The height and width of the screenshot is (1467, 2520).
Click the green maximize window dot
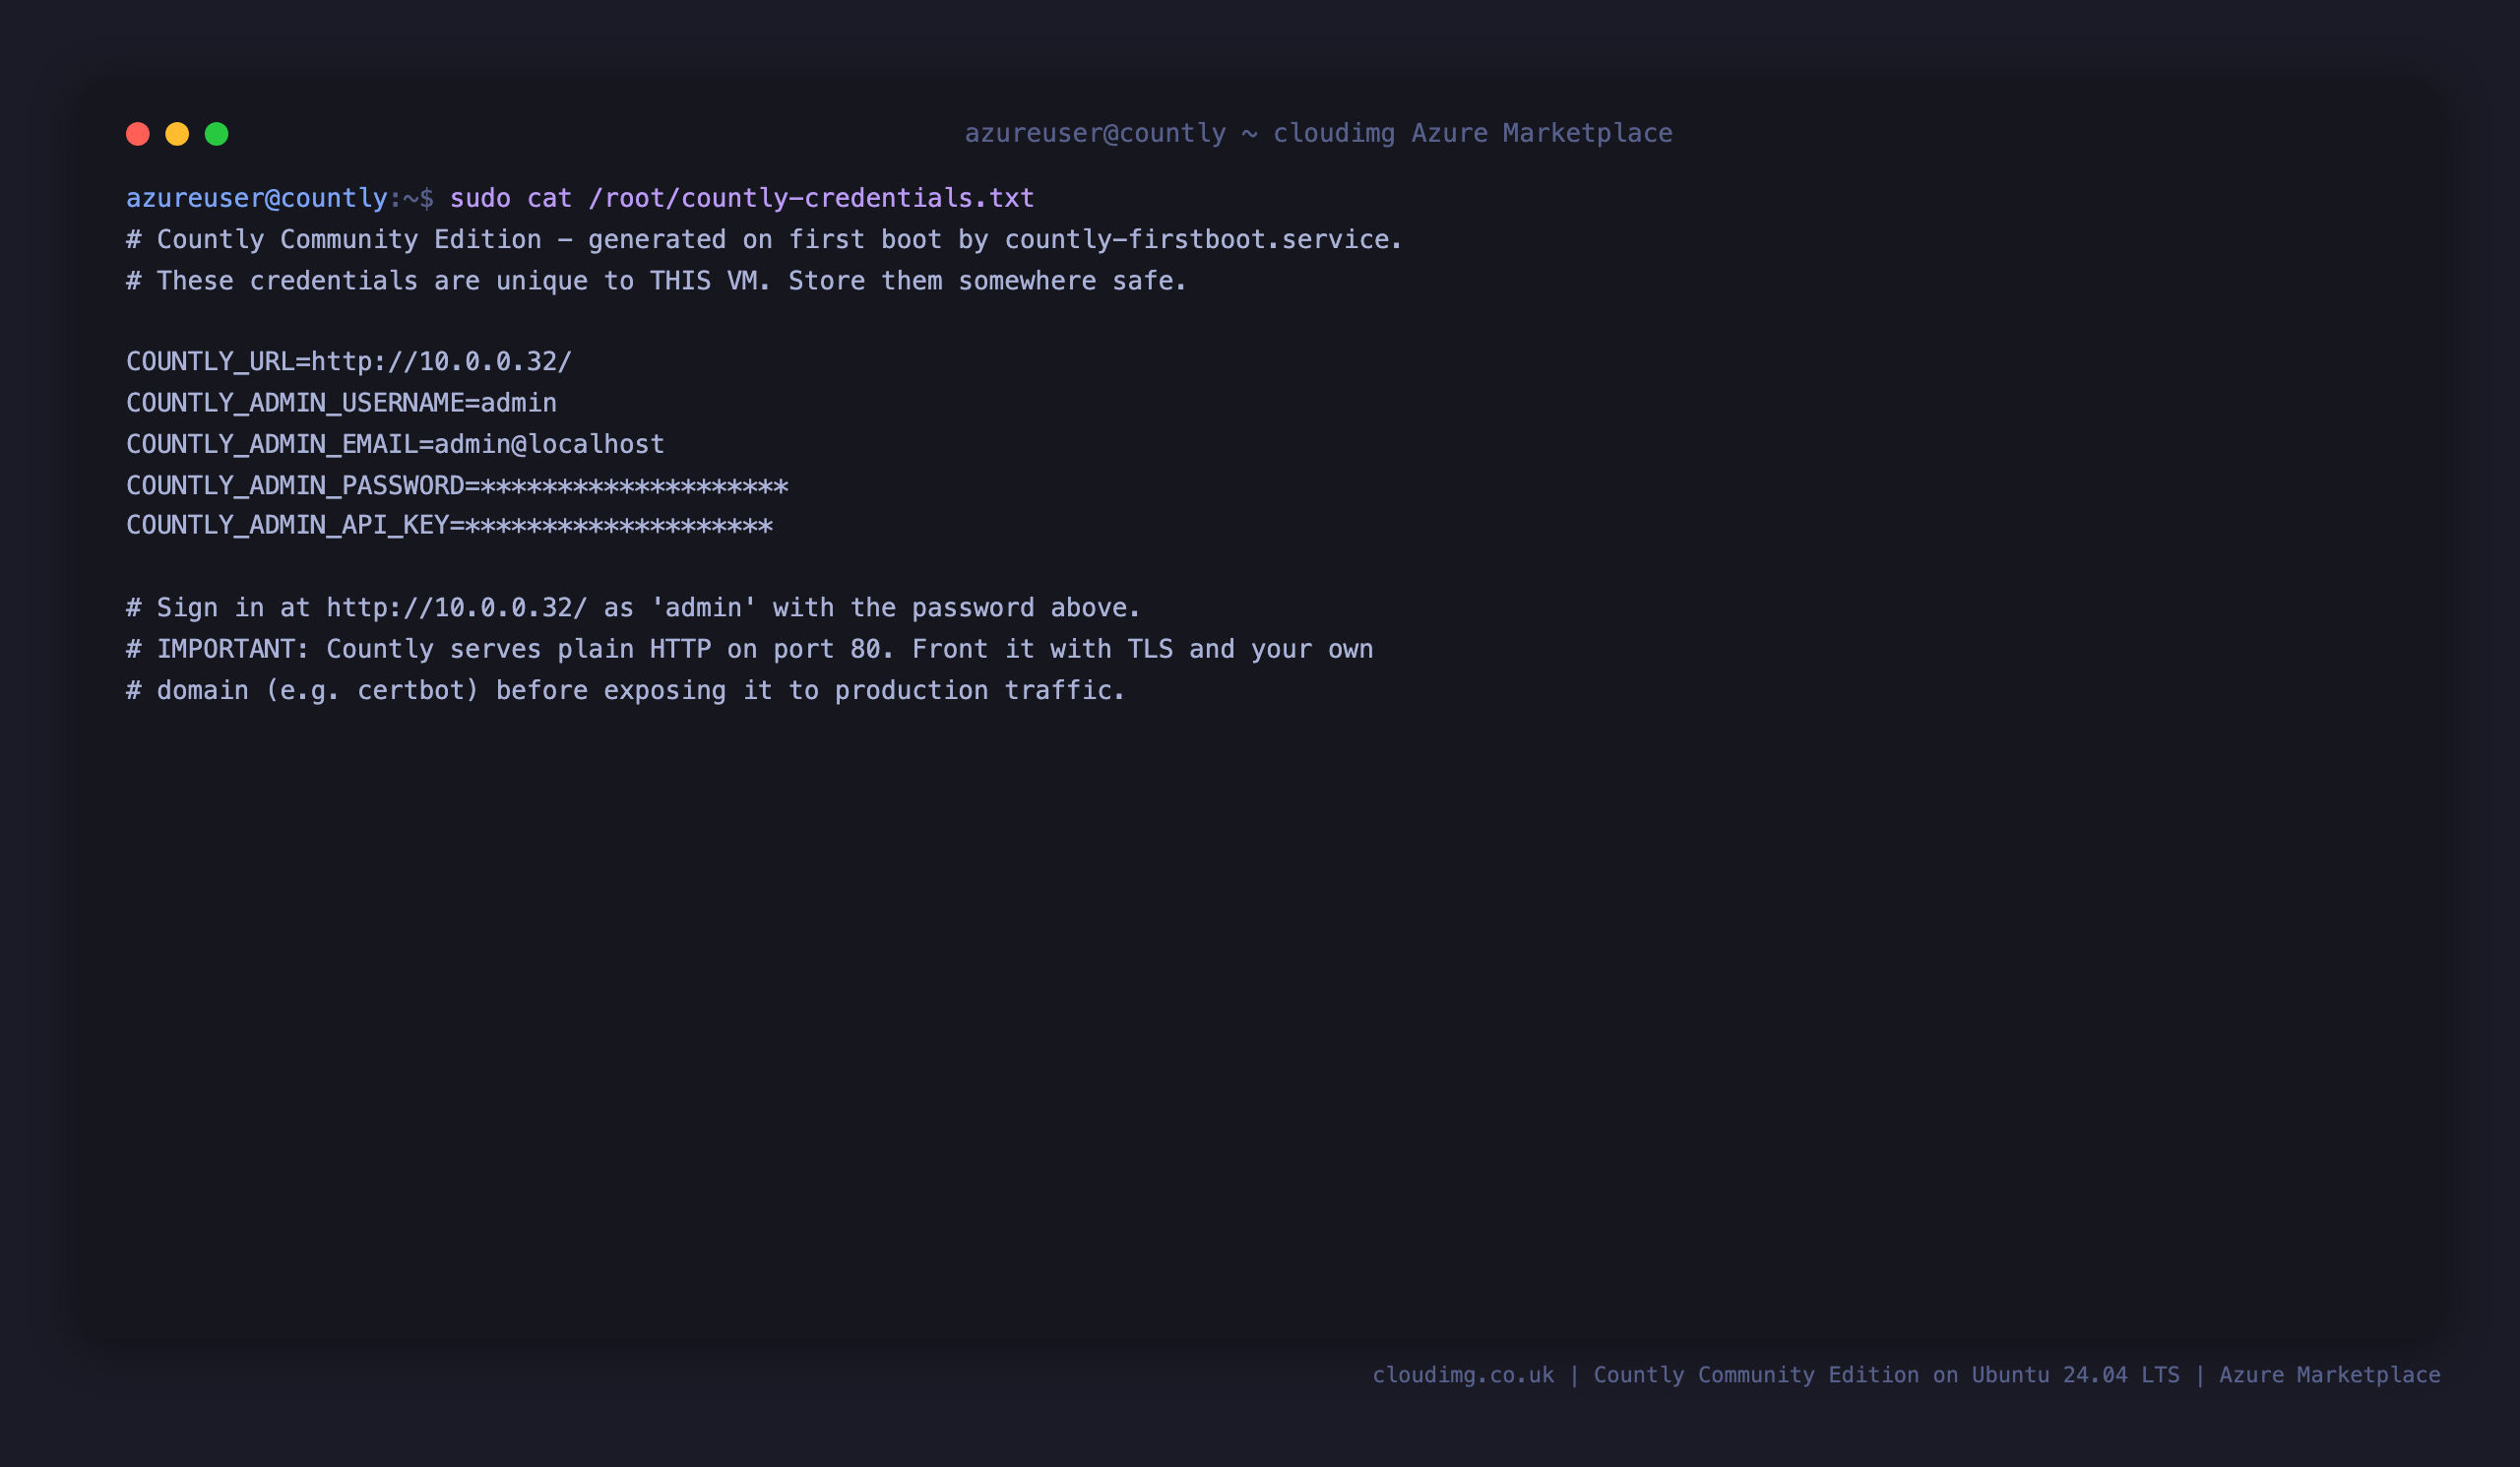pyautogui.click(x=217, y=134)
